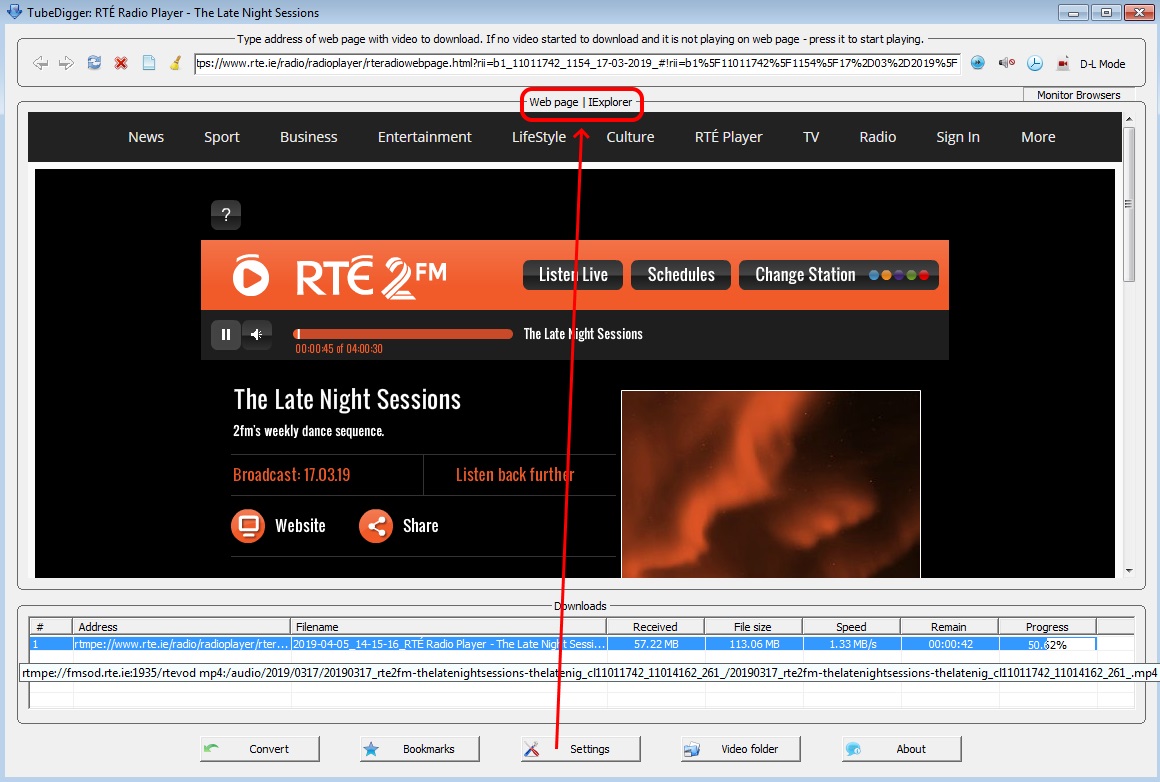Screen dimensions: 1160x782
Task: Click the speaker sound icon in toolbar
Action: coord(1006,63)
